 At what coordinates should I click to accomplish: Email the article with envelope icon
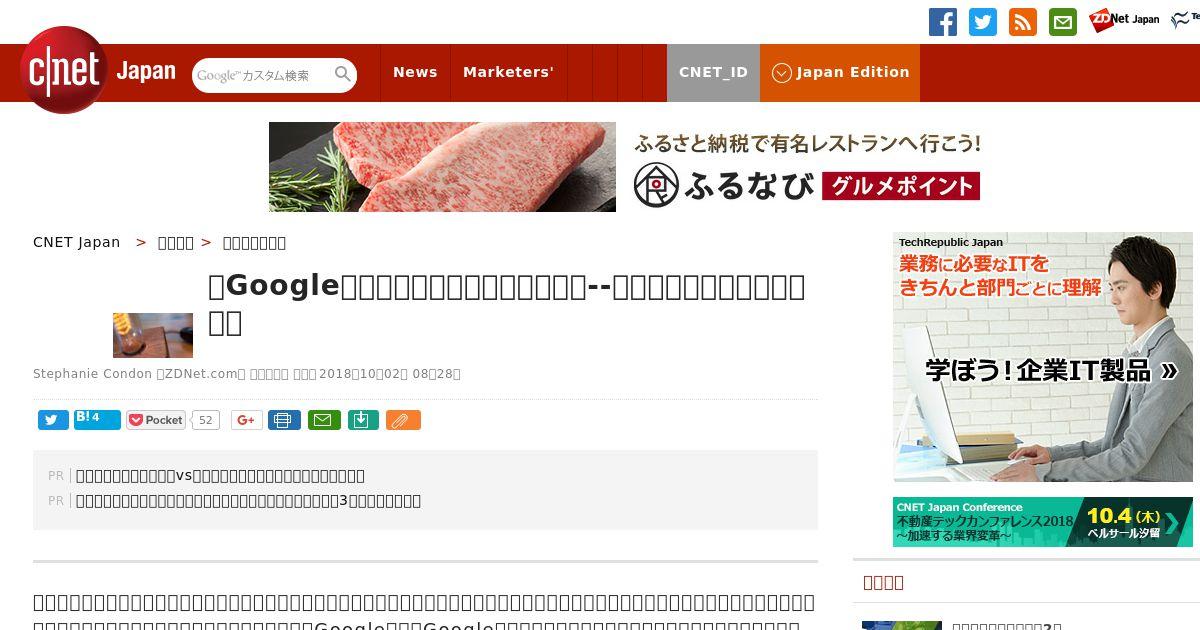pyautogui.click(x=323, y=420)
